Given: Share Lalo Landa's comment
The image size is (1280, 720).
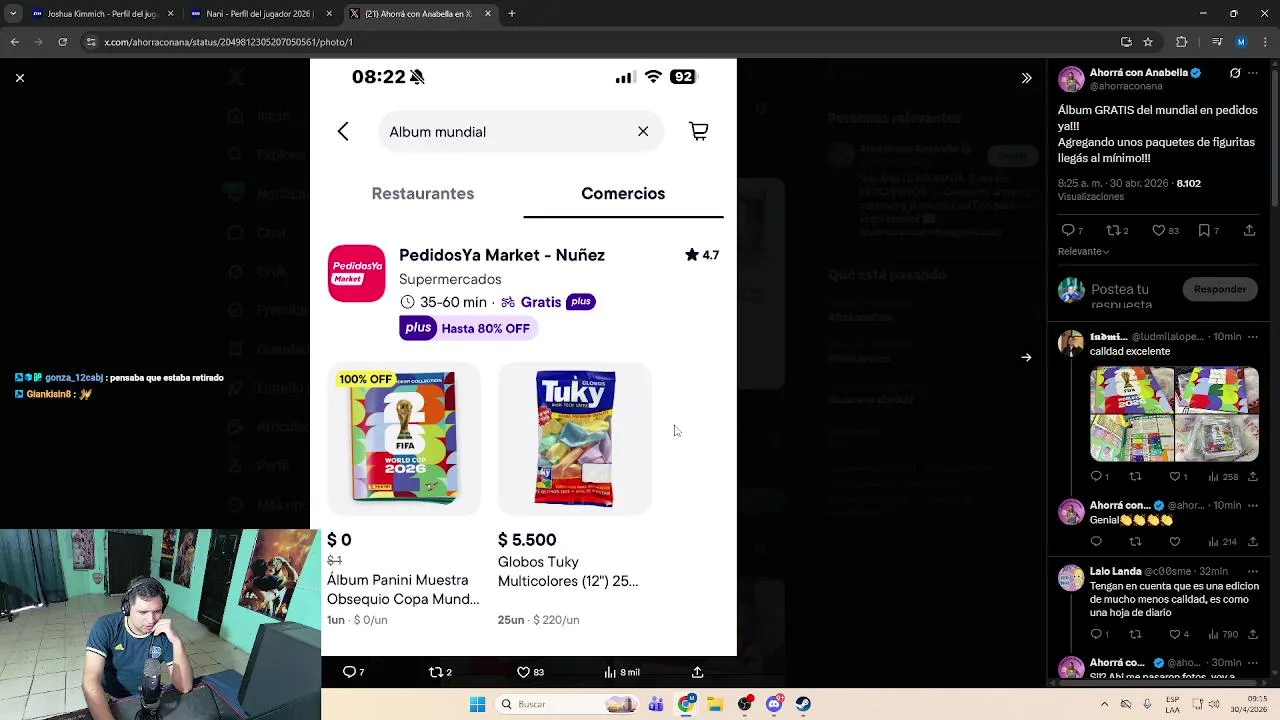Looking at the screenshot, I should (1252, 634).
